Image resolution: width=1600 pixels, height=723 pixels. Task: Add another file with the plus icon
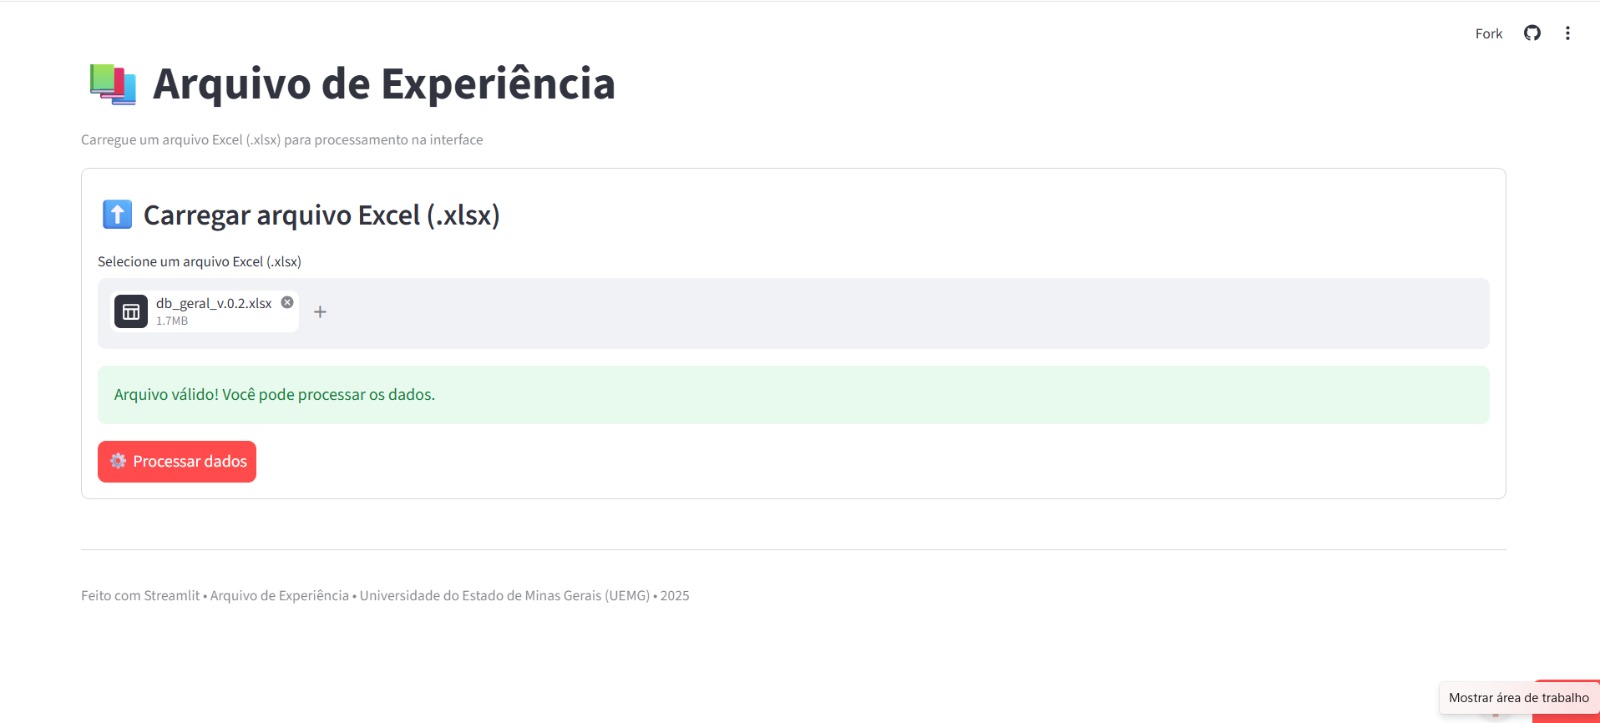click(x=320, y=312)
